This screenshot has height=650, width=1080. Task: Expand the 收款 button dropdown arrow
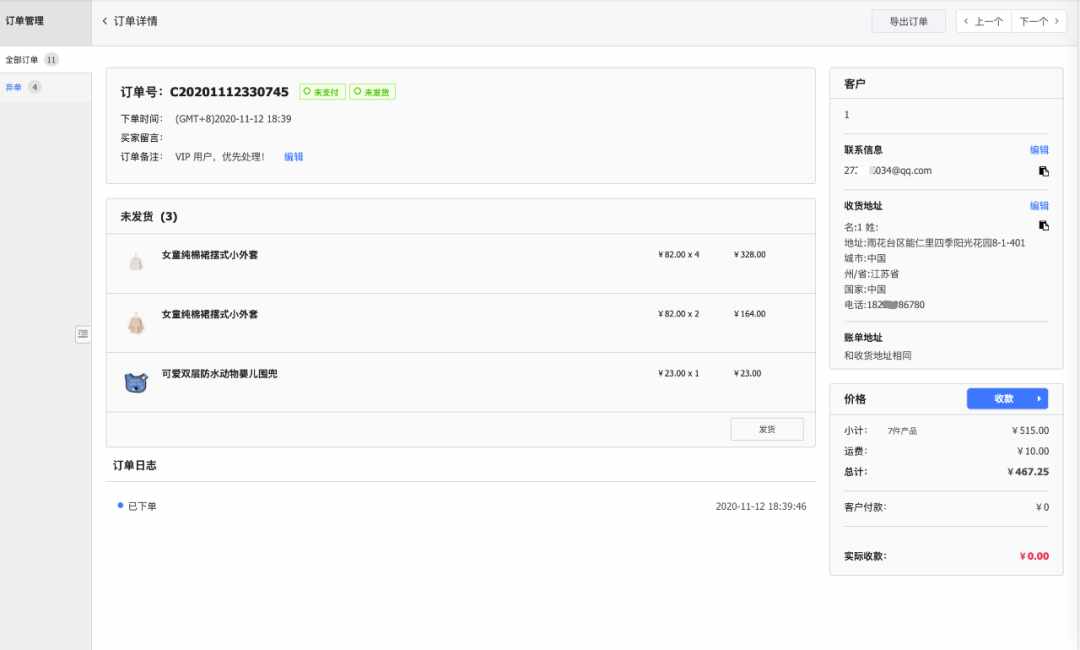pos(1038,399)
